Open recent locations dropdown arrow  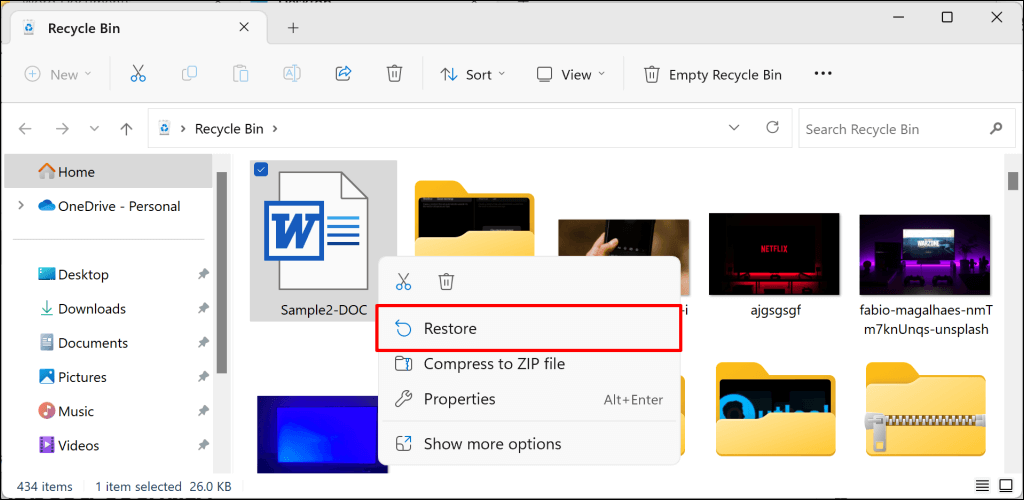95,129
